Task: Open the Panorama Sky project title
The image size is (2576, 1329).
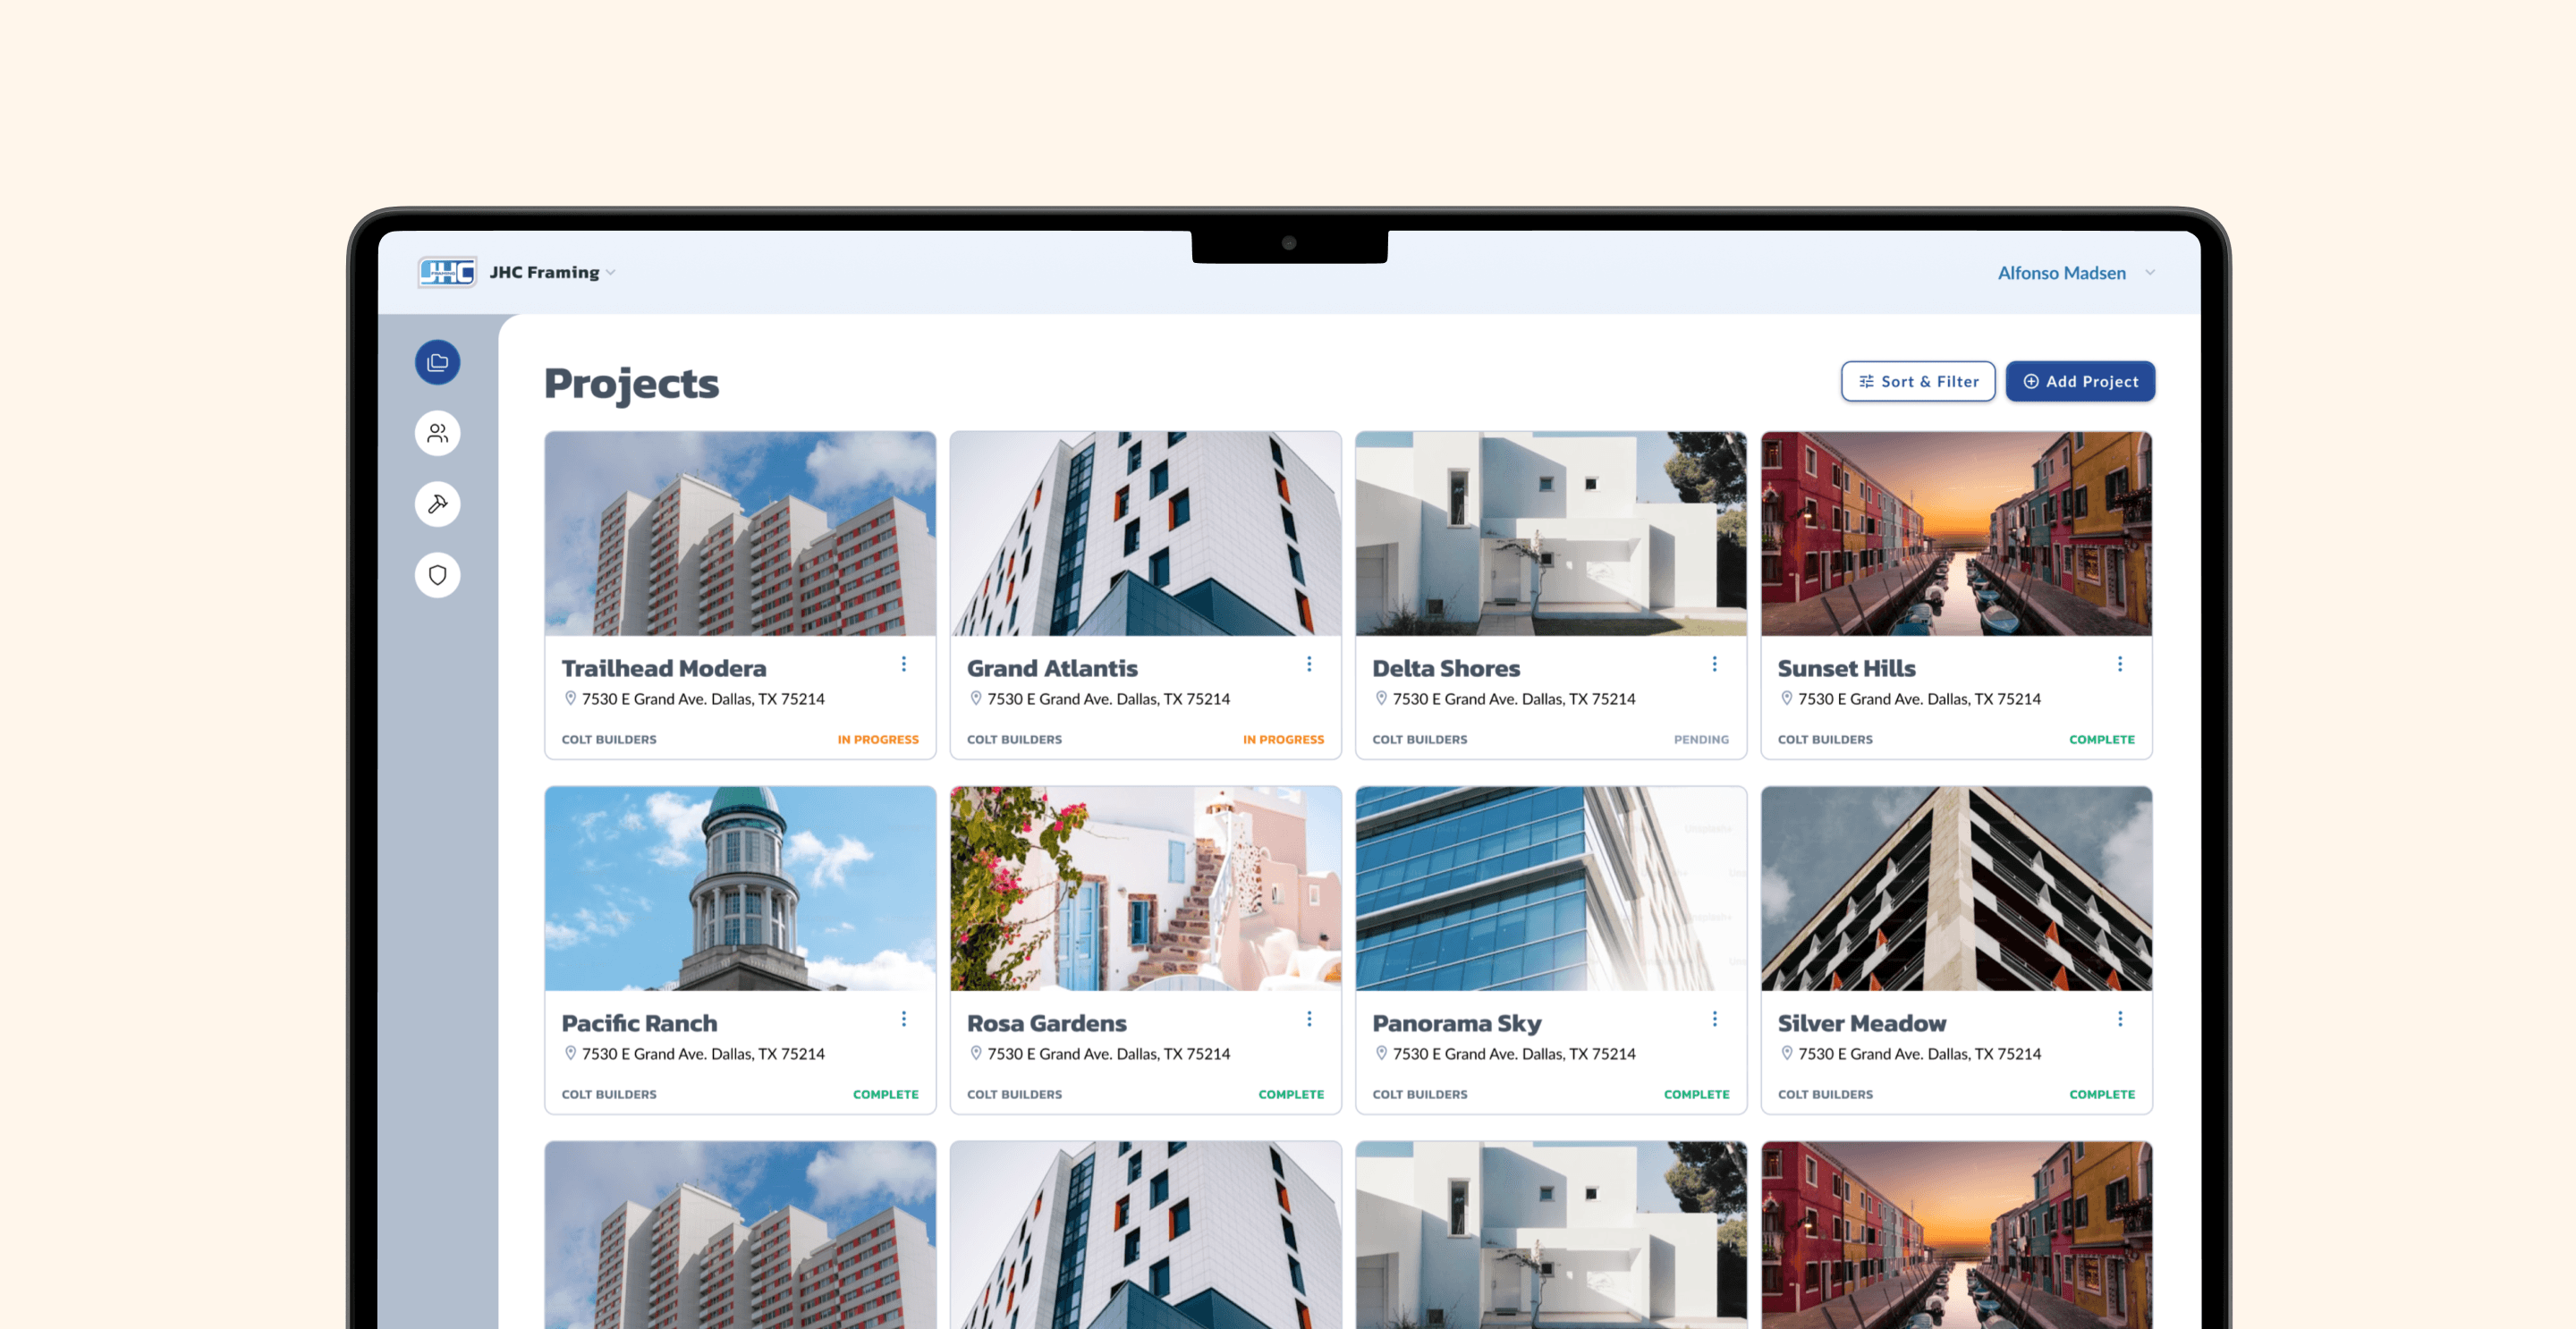Action: click(1456, 1023)
